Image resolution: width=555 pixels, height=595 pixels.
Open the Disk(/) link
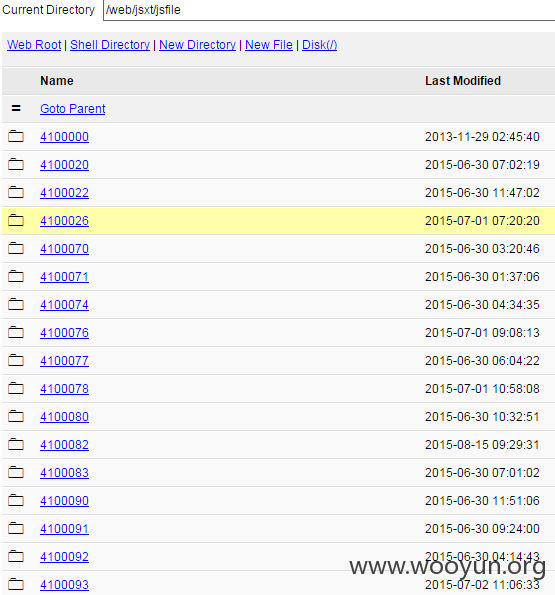[x=319, y=45]
